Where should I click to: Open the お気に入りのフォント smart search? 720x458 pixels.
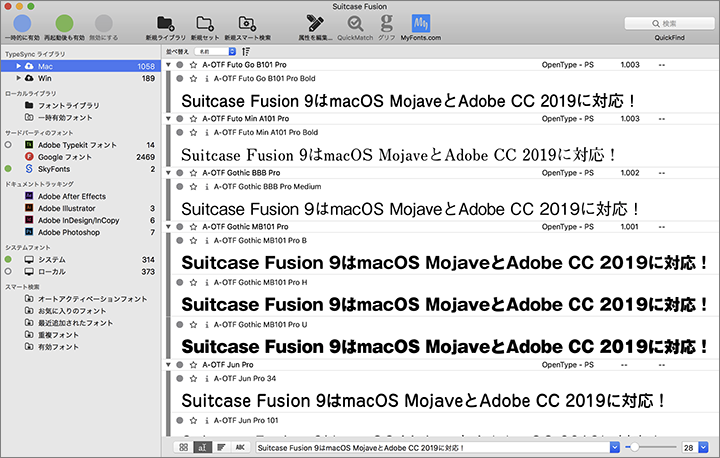tap(80, 311)
